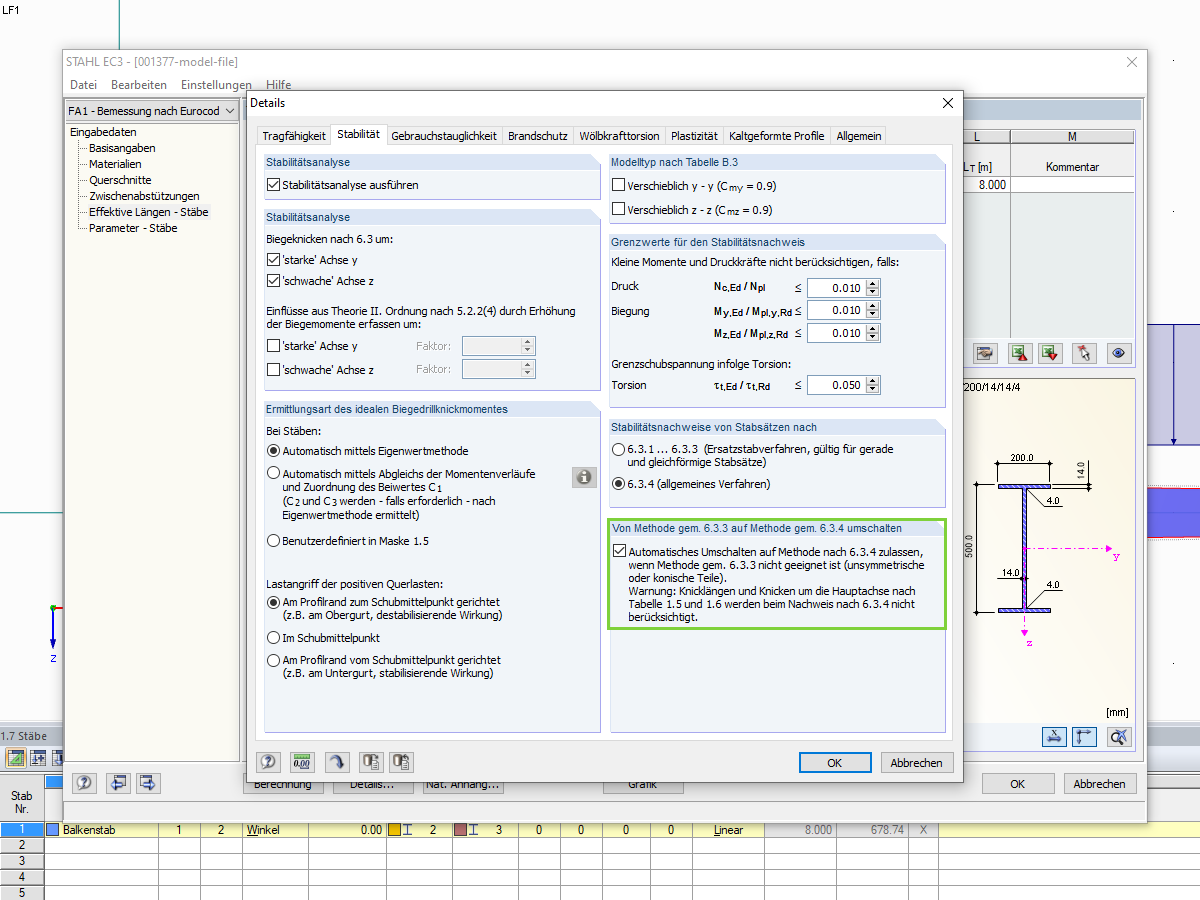Select the pick-object cursor icon
This screenshot has width=1200, height=900.
[x=1084, y=353]
